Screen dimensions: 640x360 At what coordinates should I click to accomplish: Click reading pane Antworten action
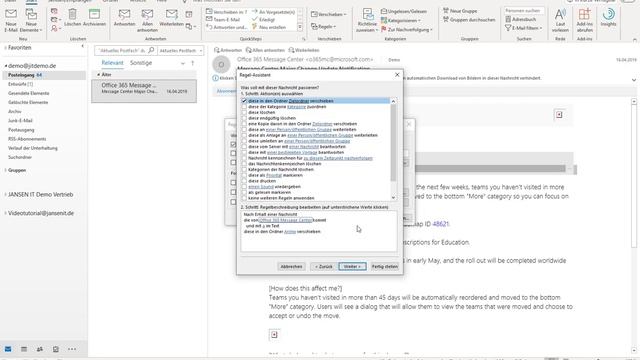click(x=228, y=50)
